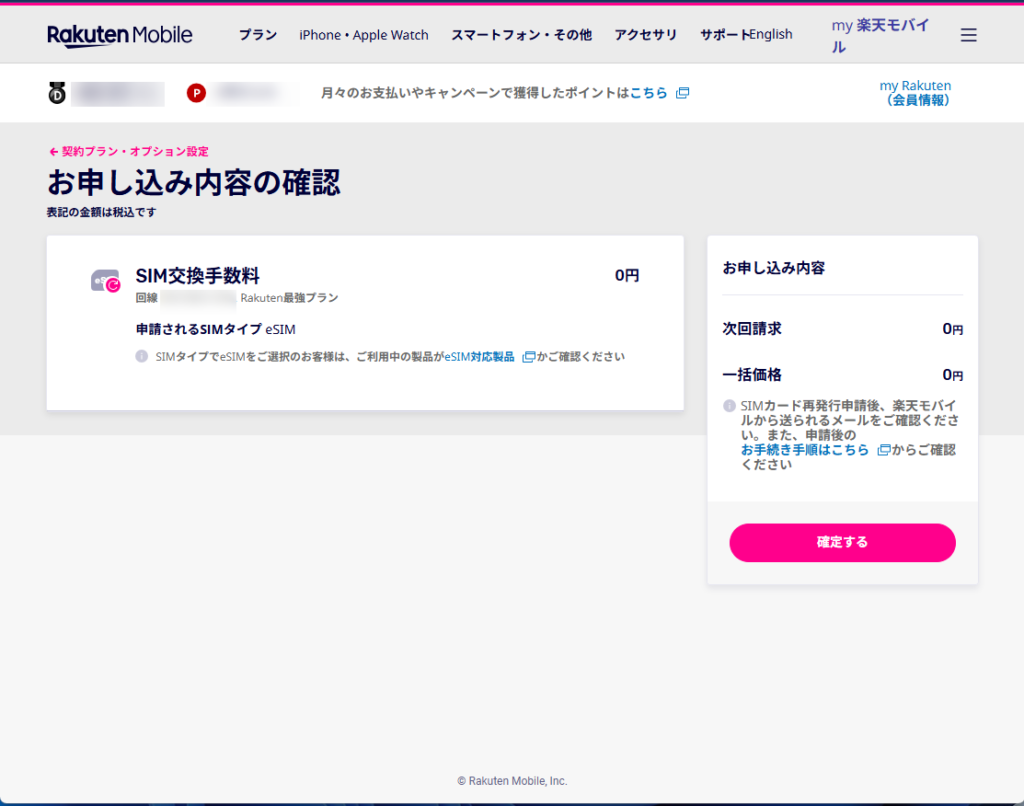Click the member rank medal icon

tap(57, 93)
